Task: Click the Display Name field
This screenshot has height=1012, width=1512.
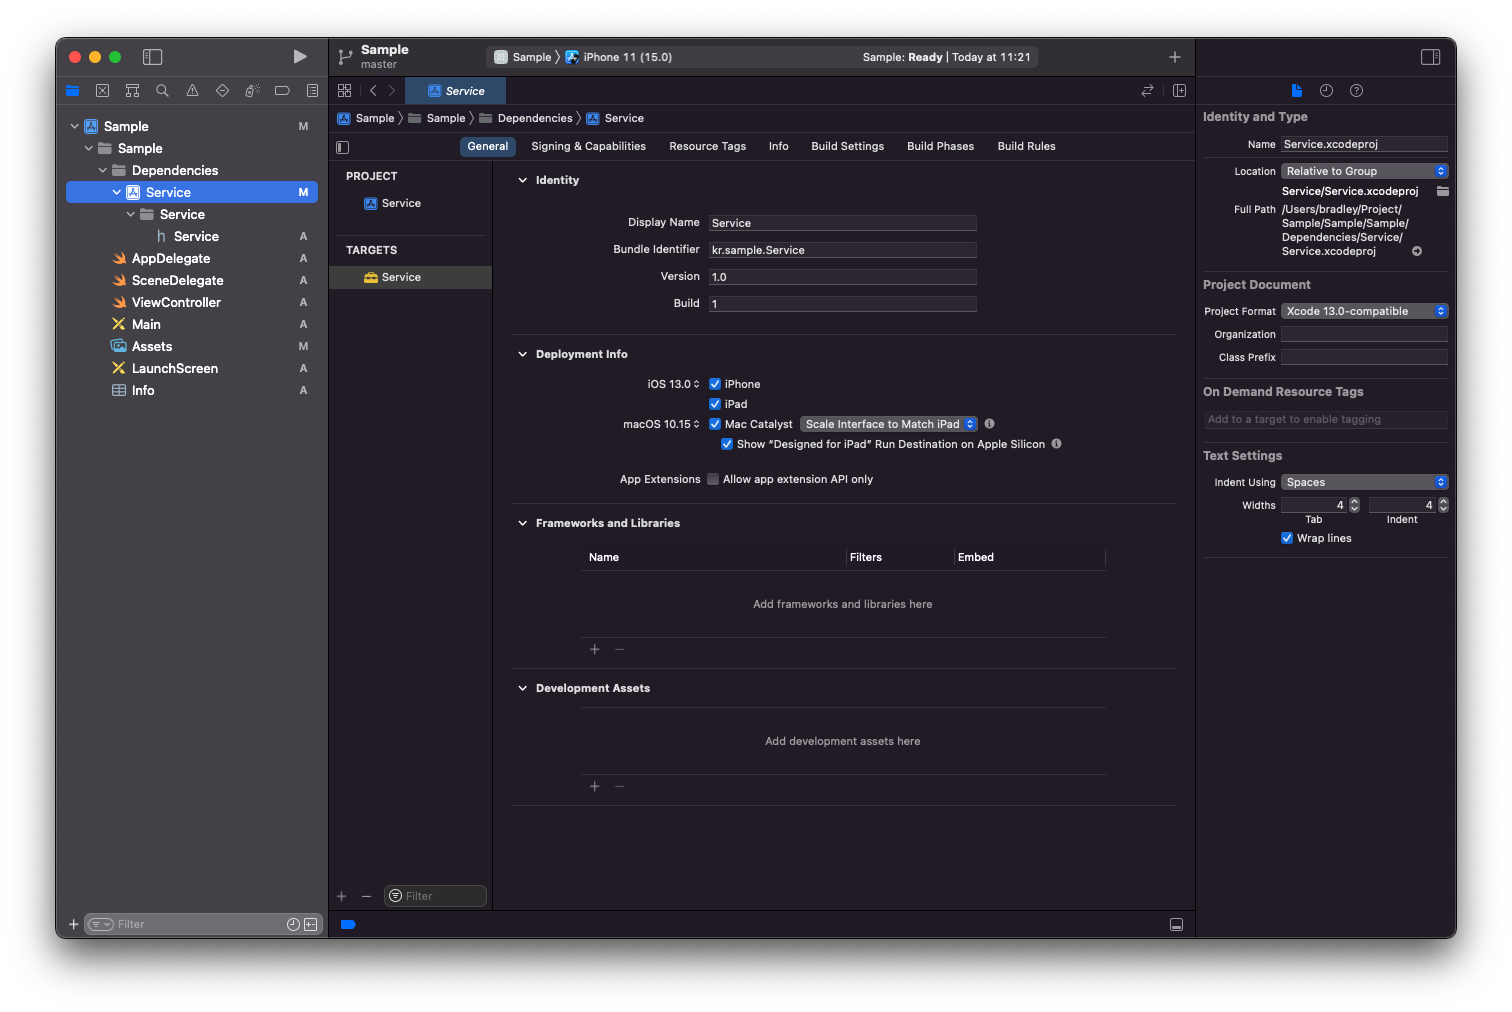Action: pyautogui.click(x=842, y=223)
